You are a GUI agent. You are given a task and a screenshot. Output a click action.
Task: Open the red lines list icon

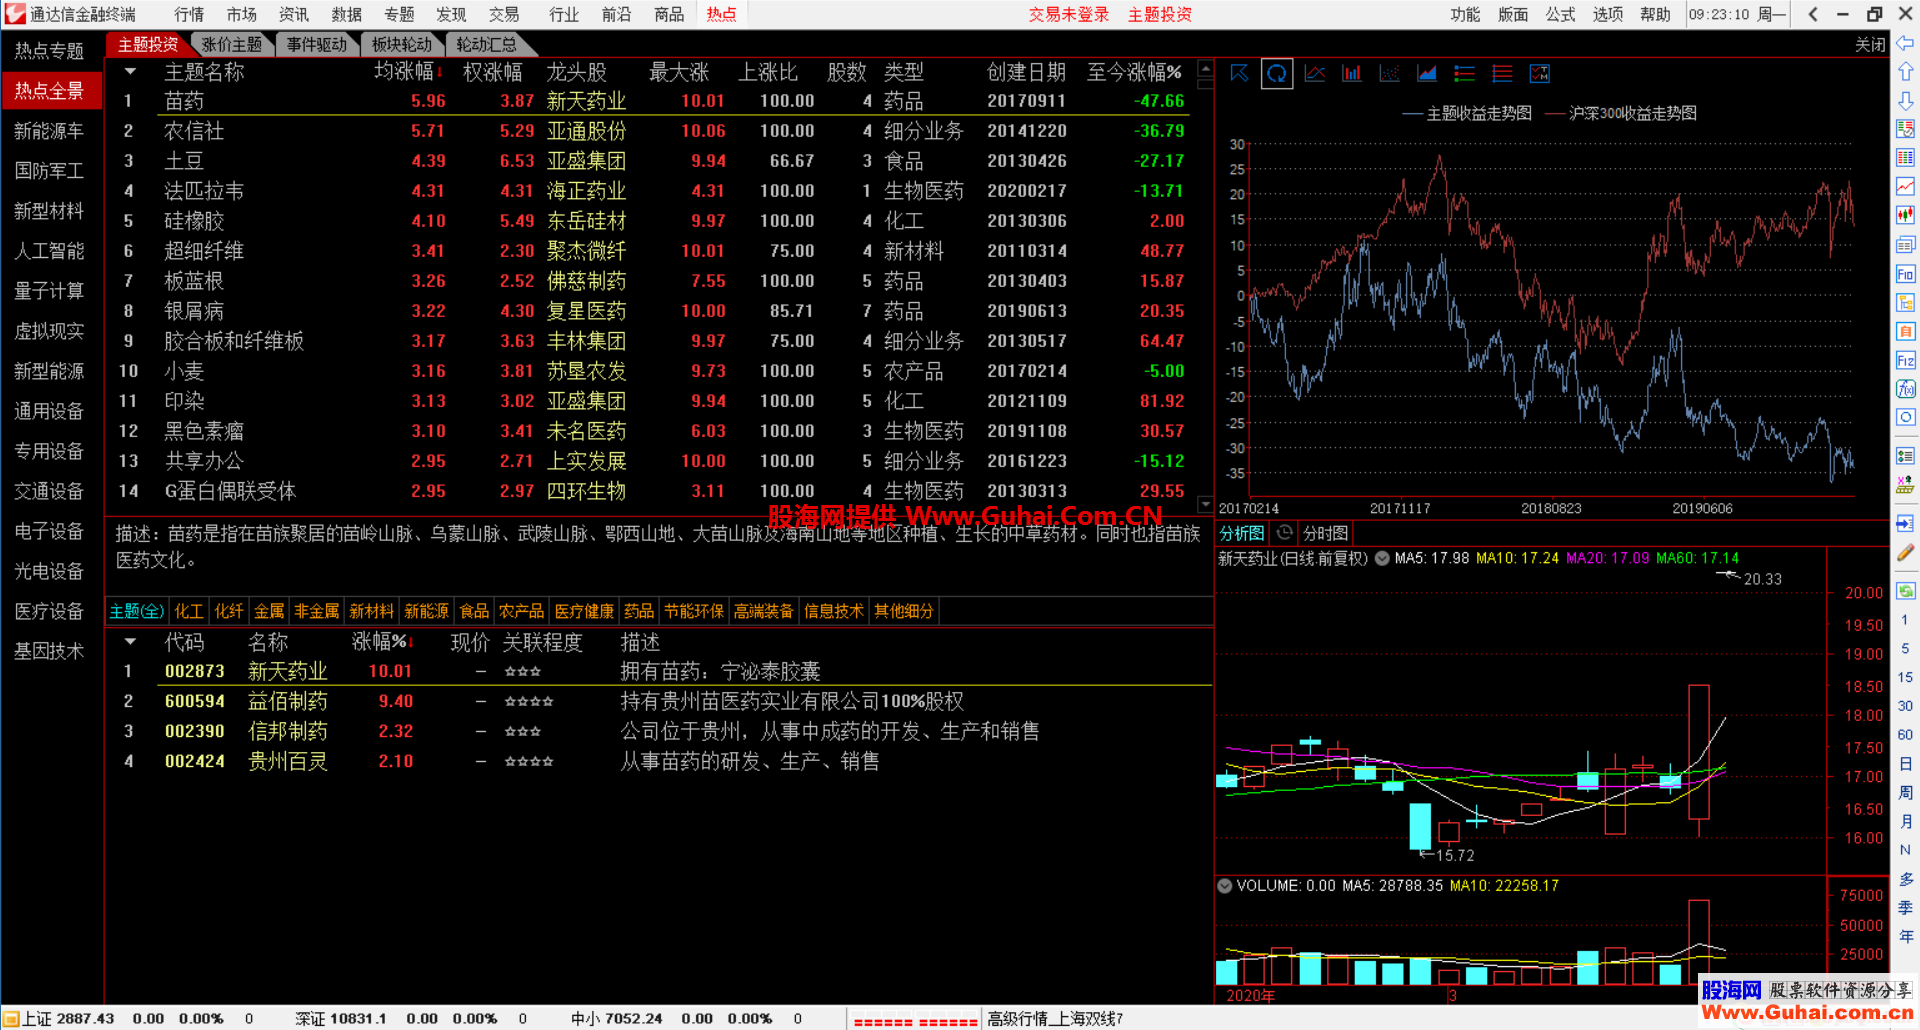coord(1502,73)
